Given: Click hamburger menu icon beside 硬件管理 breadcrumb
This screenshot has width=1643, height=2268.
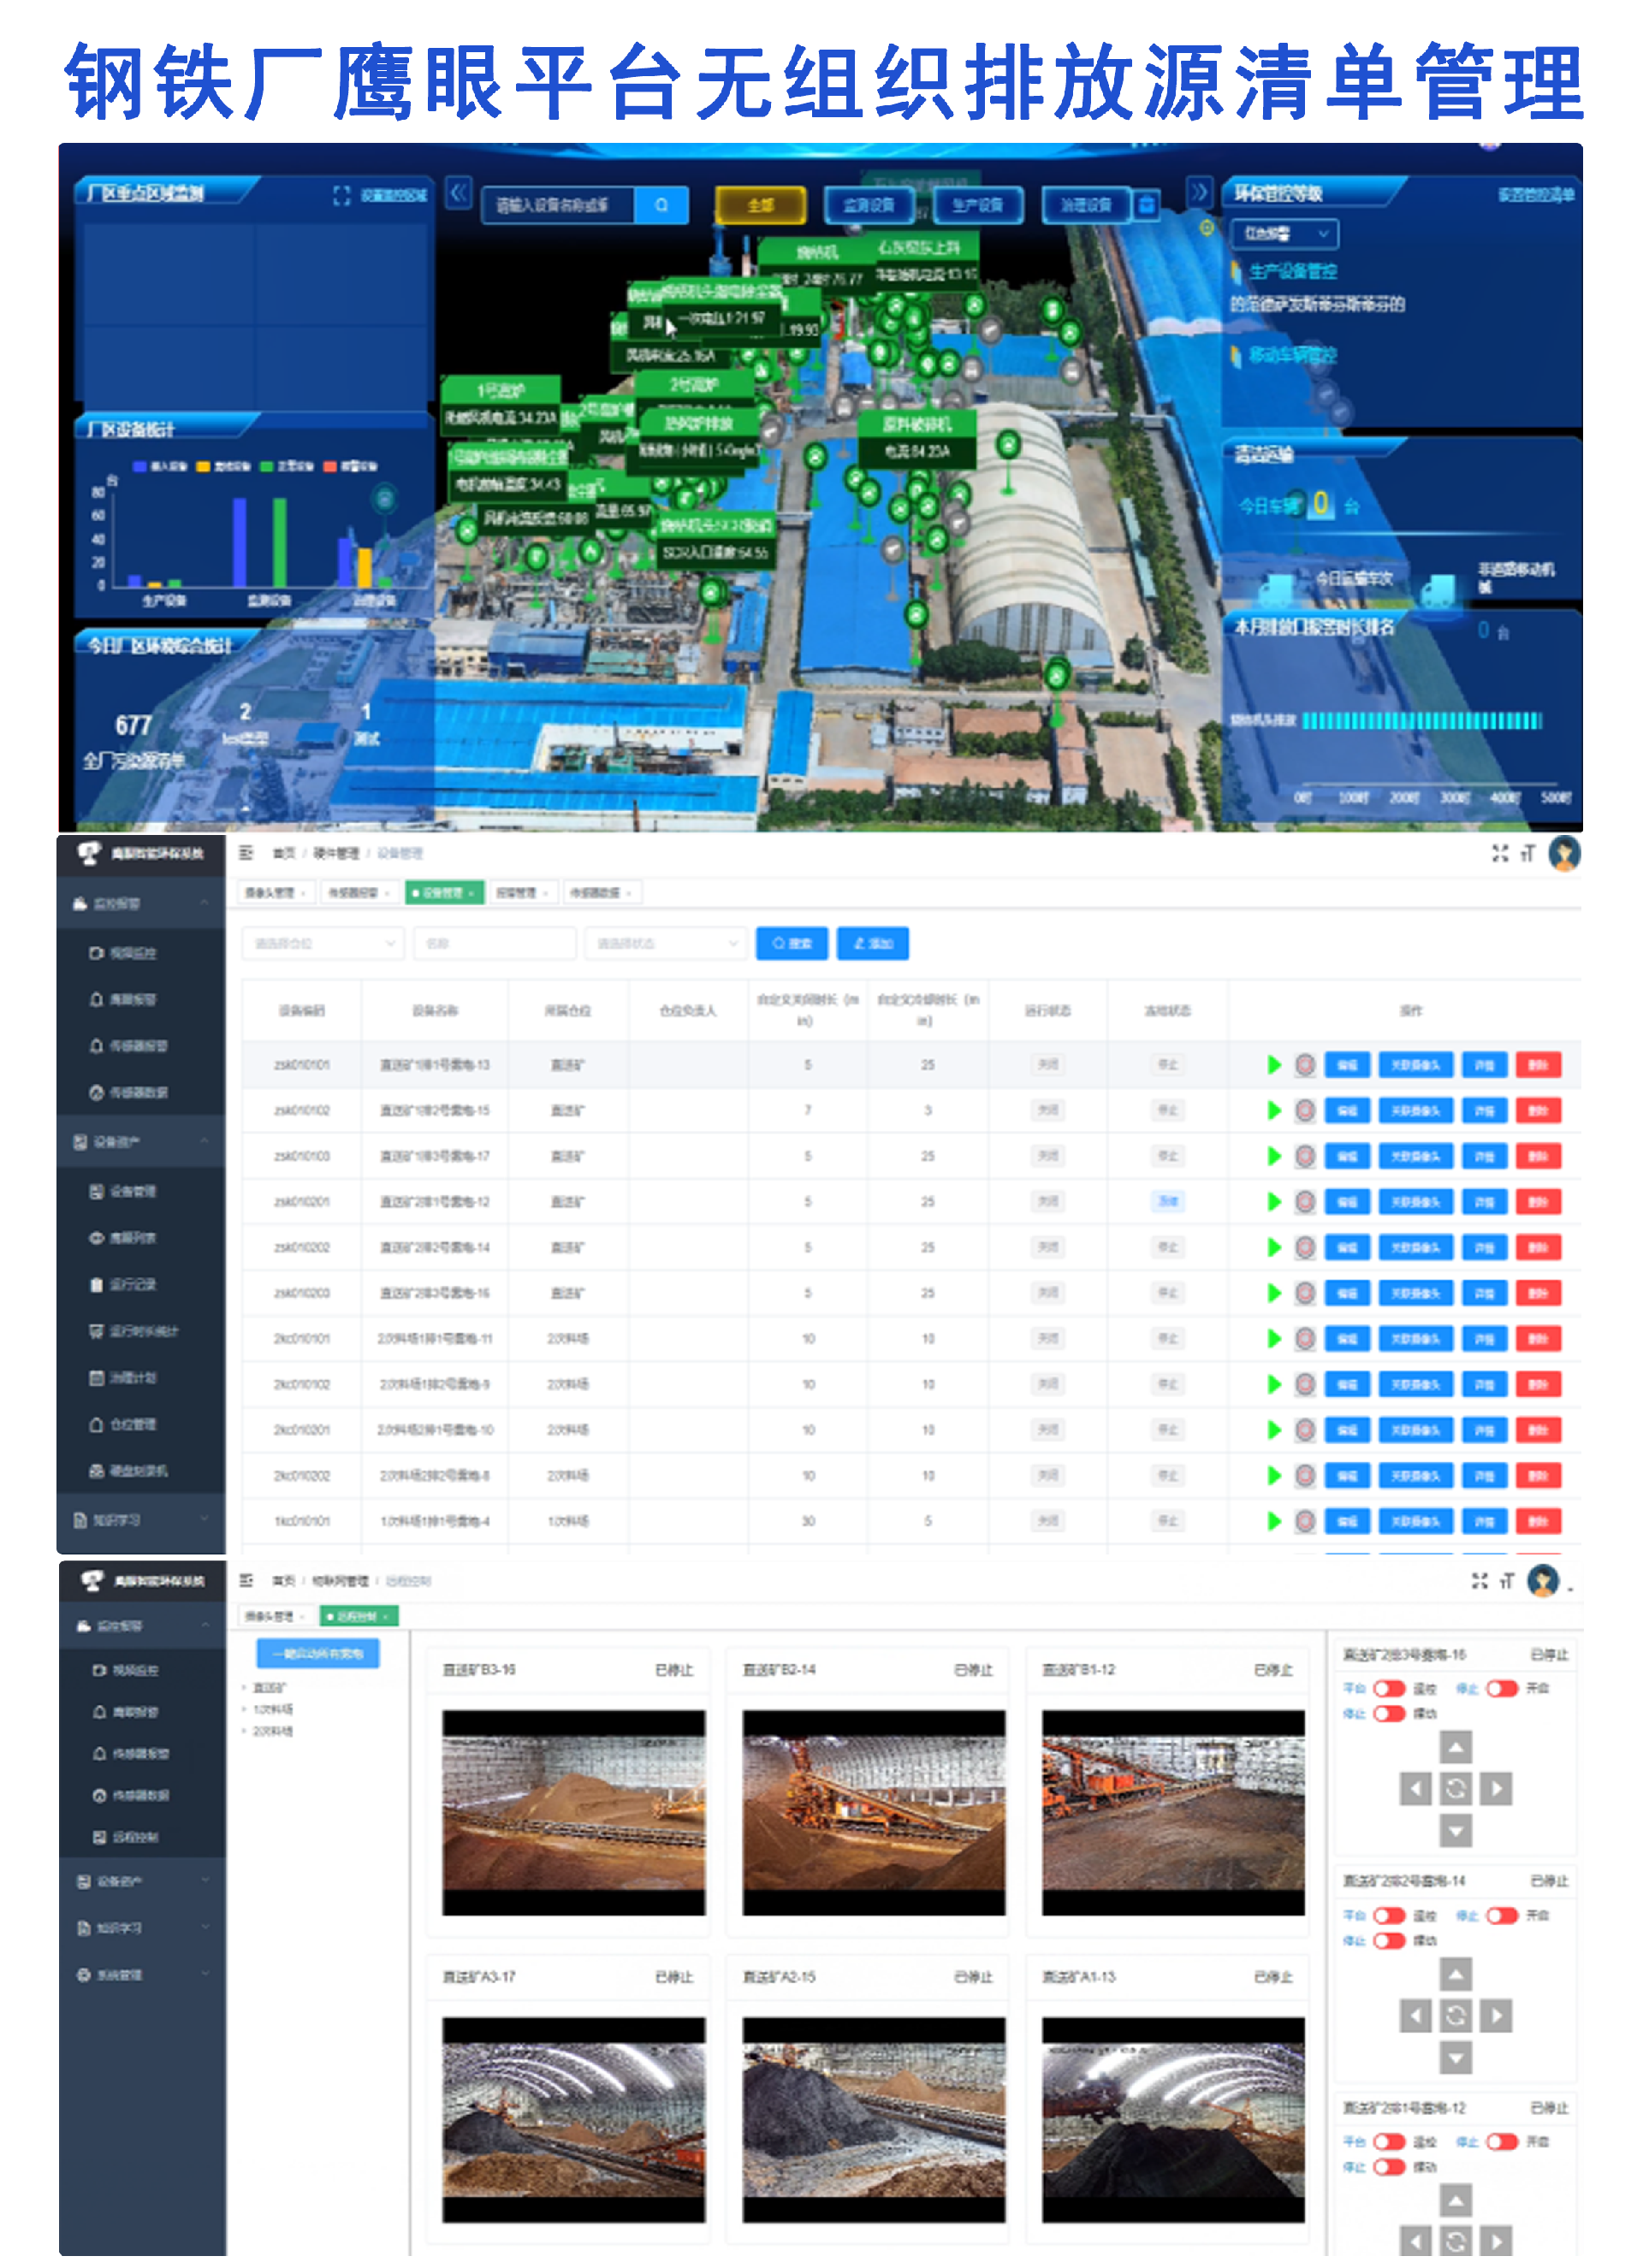Looking at the screenshot, I should [246, 853].
